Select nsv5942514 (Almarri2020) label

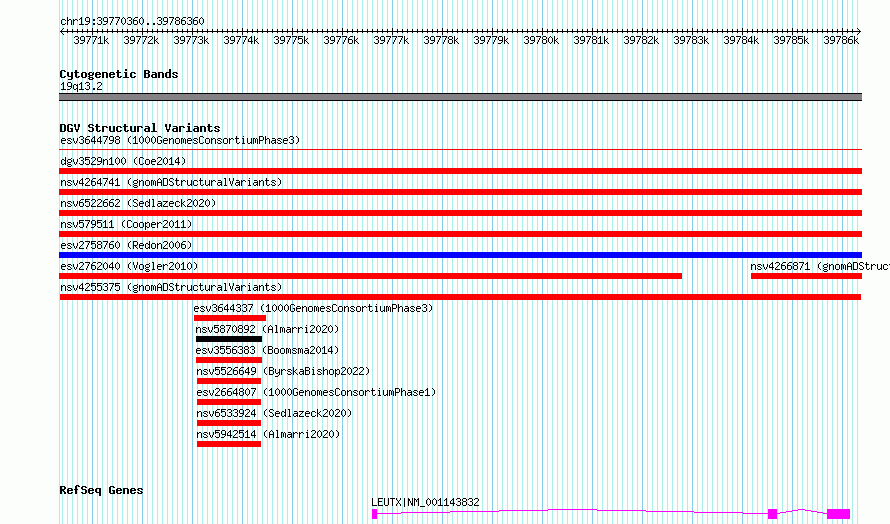pyautogui.click(x=268, y=434)
